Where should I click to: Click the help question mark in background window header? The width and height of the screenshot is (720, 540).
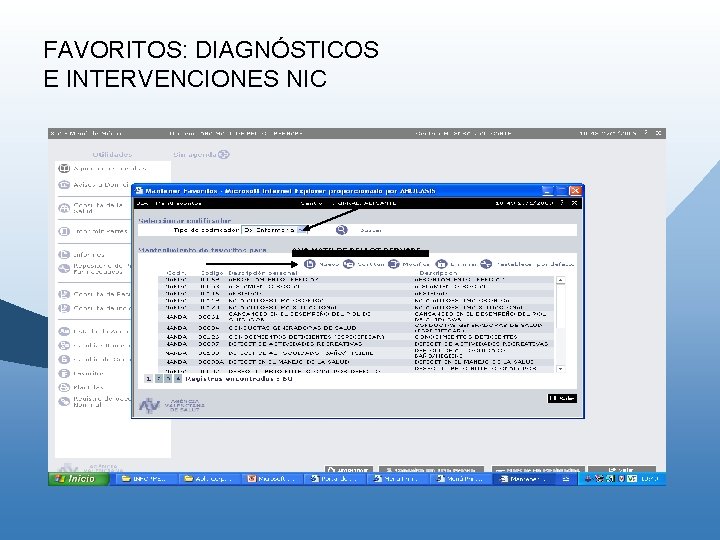click(x=646, y=133)
